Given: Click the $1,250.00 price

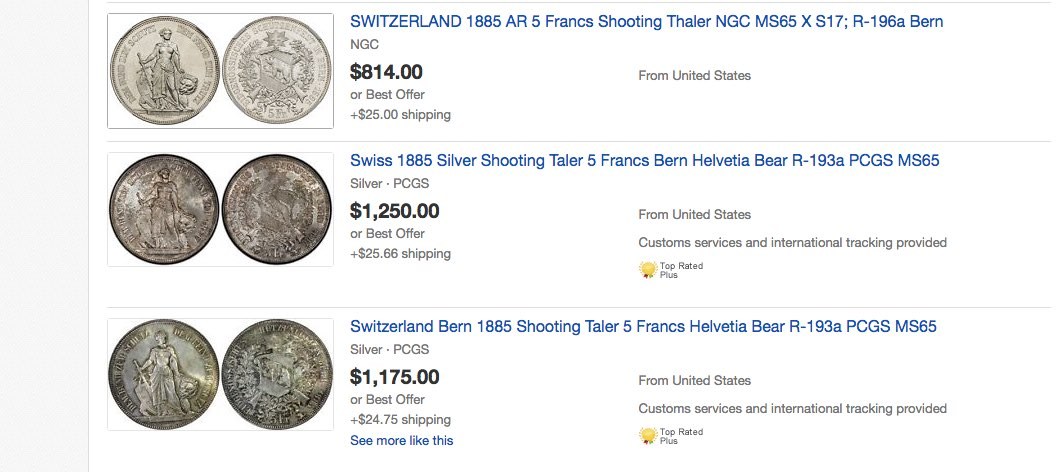Looking at the screenshot, I should point(395,211).
